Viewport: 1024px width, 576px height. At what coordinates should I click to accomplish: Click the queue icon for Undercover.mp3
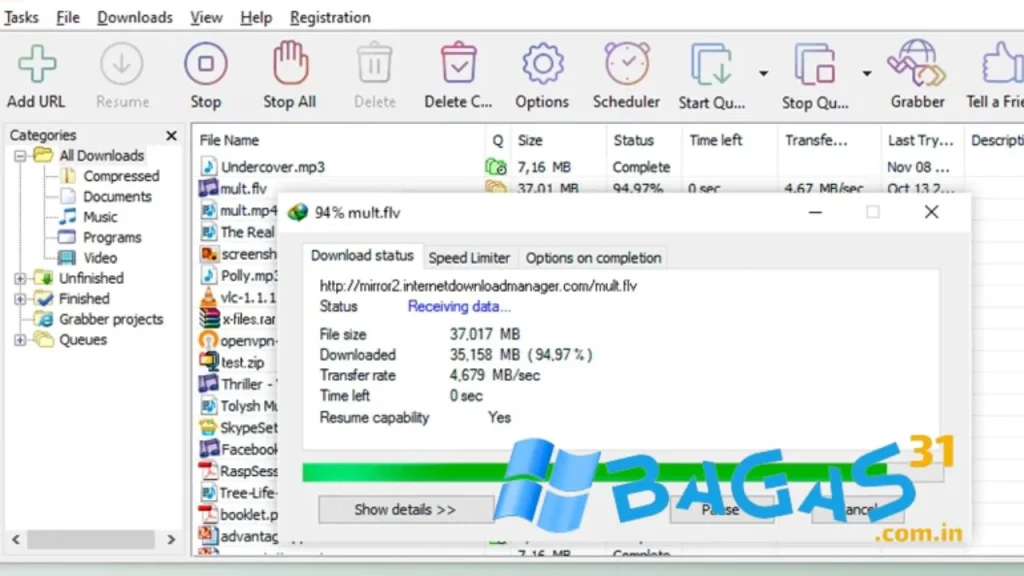(x=496, y=167)
